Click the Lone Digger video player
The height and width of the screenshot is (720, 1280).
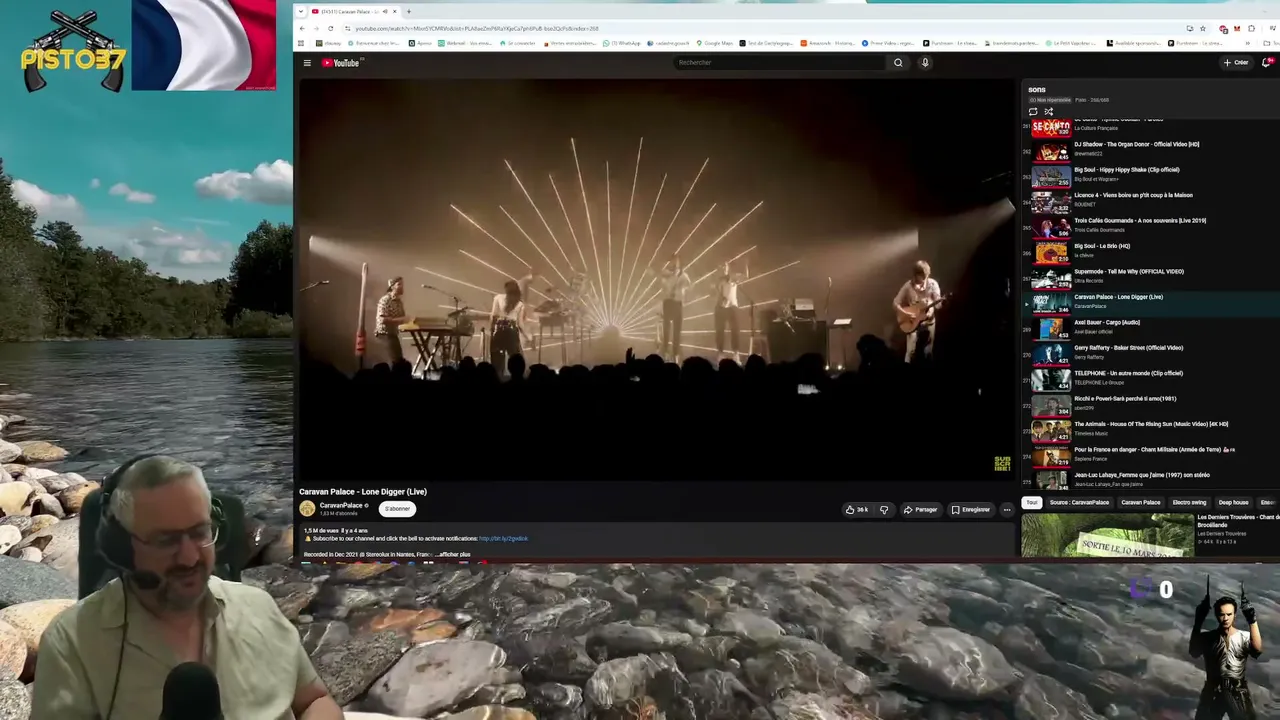click(x=656, y=280)
